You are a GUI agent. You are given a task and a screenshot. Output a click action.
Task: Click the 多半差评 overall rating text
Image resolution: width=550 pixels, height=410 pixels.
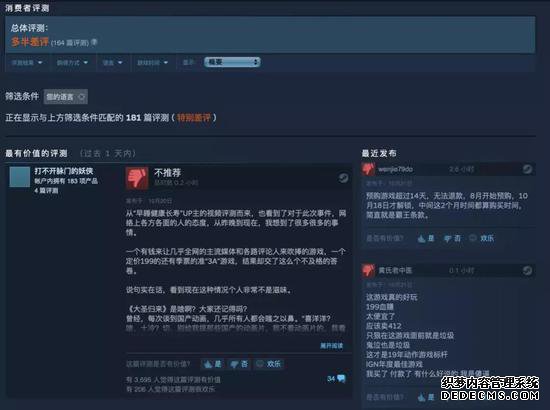click(x=30, y=42)
